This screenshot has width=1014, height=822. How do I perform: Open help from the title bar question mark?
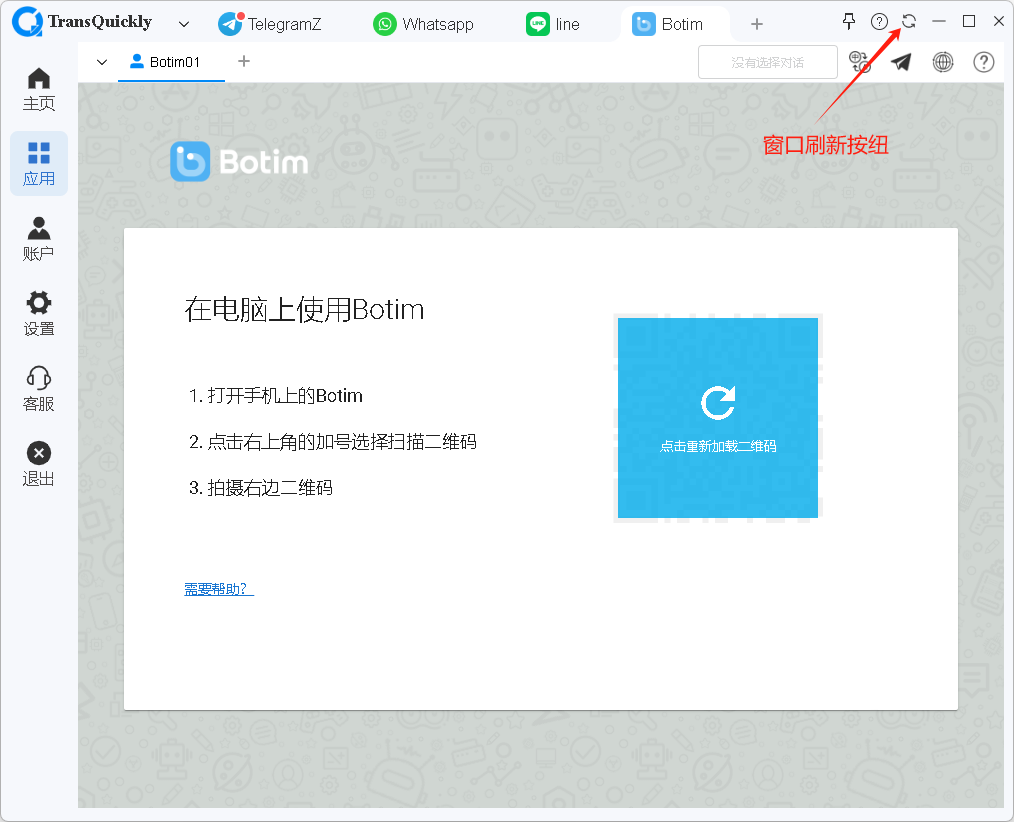(x=879, y=21)
